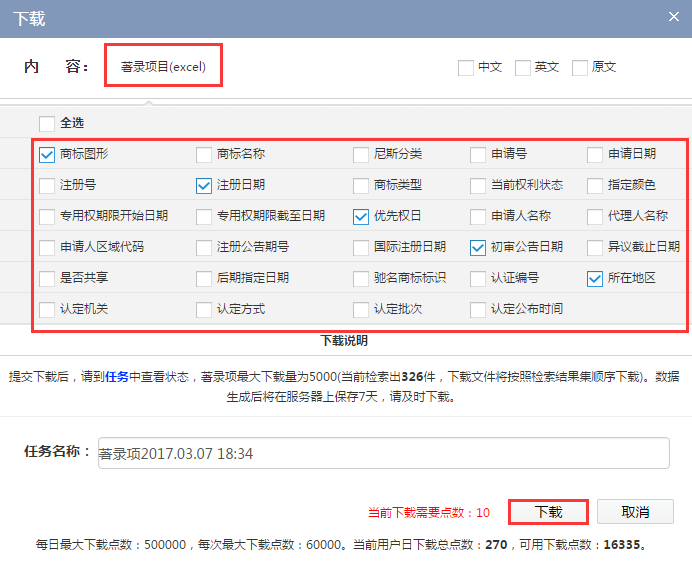This screenshot has height=570, width=692.
Task: Check the 驰名商标标识 checkbox
Action: (361, 278)
